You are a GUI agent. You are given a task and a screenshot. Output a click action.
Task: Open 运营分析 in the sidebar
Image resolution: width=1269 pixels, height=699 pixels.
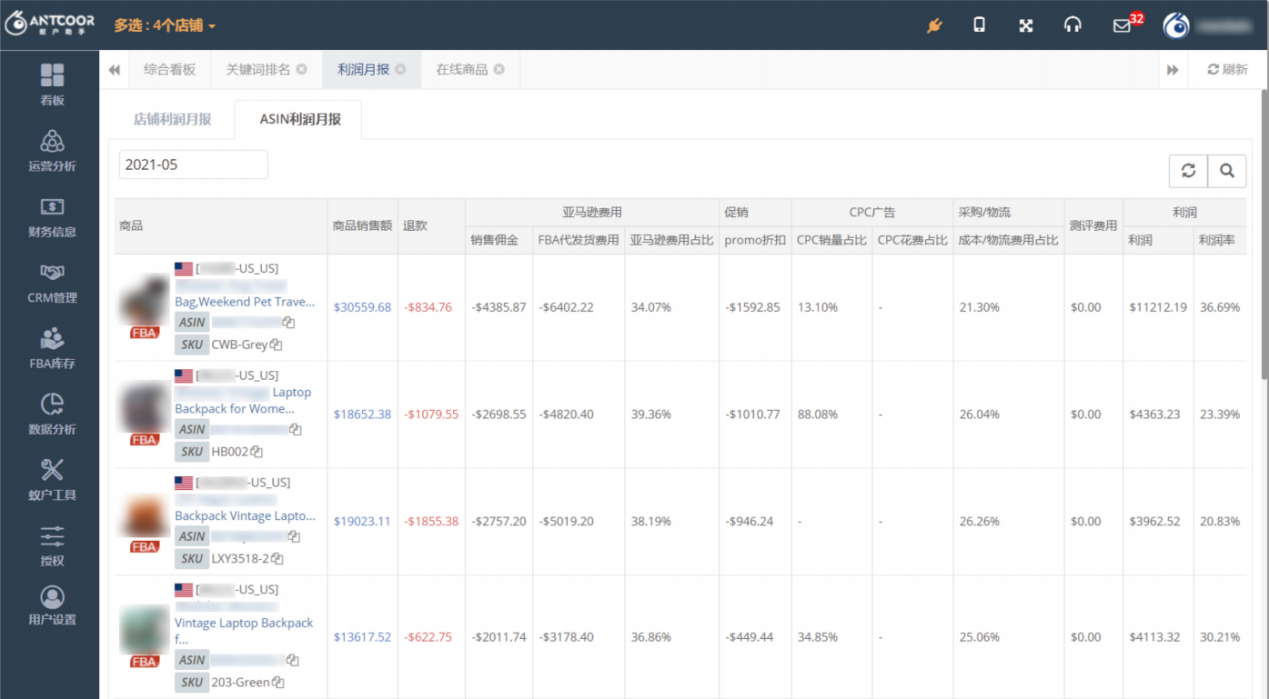pyautogui.click(x=52, y=150)
